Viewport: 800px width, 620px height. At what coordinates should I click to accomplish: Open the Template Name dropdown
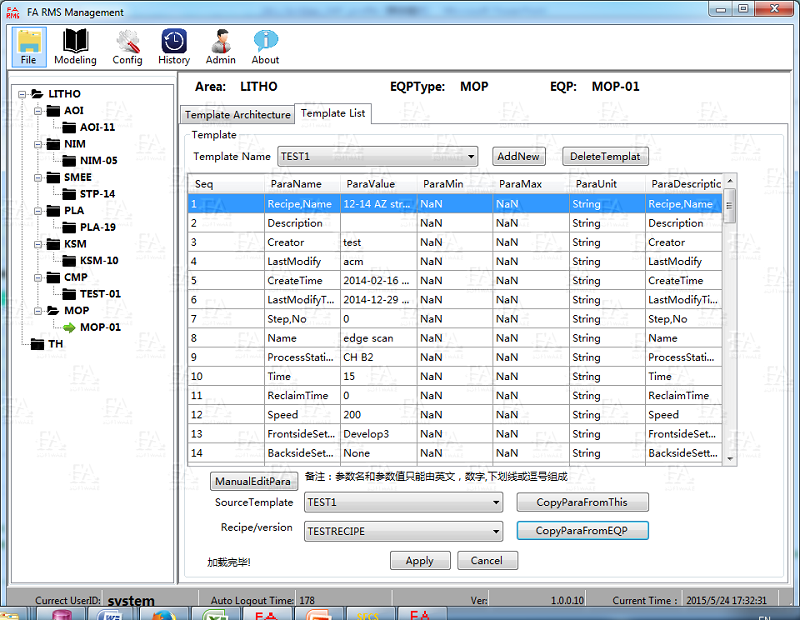pyautogui.click(x=471, y=156)
